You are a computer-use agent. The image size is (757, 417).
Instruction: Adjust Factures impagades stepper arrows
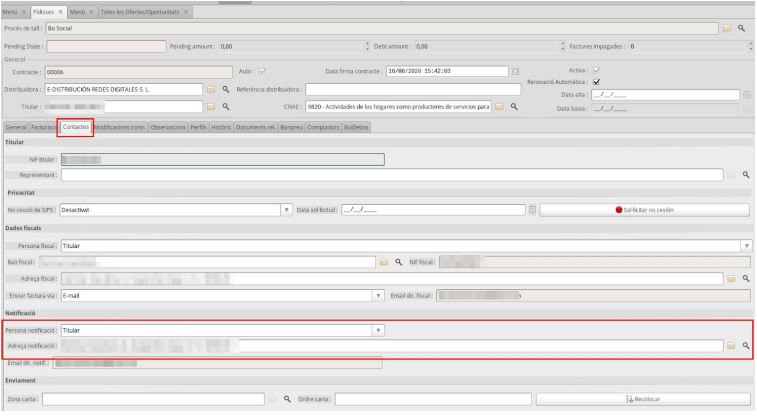750,46
